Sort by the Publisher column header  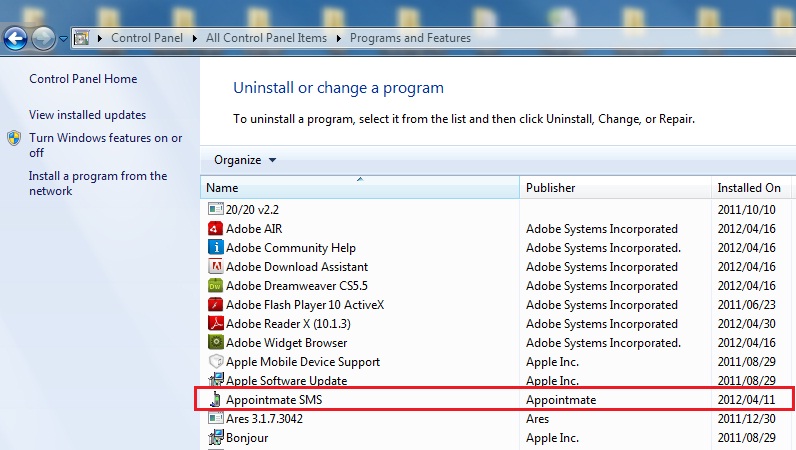615,187
